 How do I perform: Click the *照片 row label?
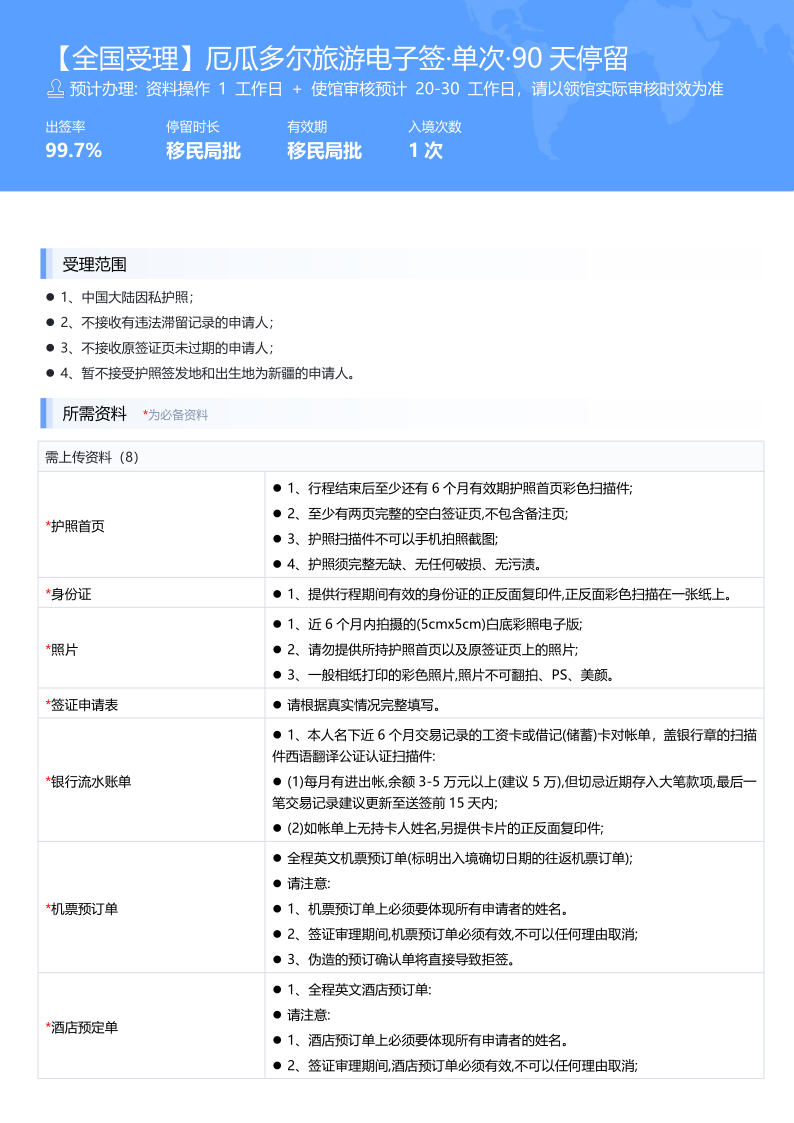pos(62,650)
